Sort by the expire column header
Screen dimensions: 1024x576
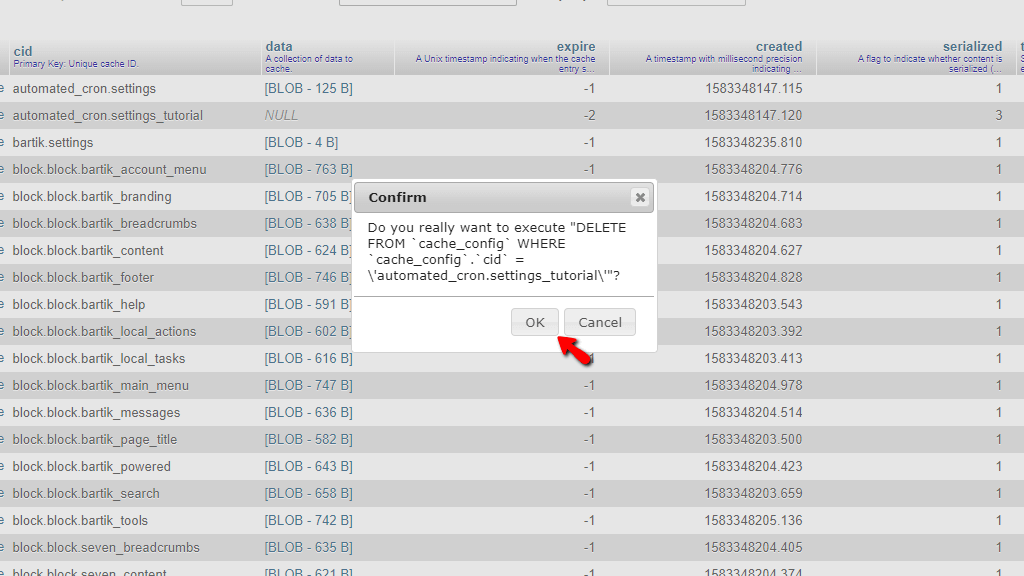(575, 46)
